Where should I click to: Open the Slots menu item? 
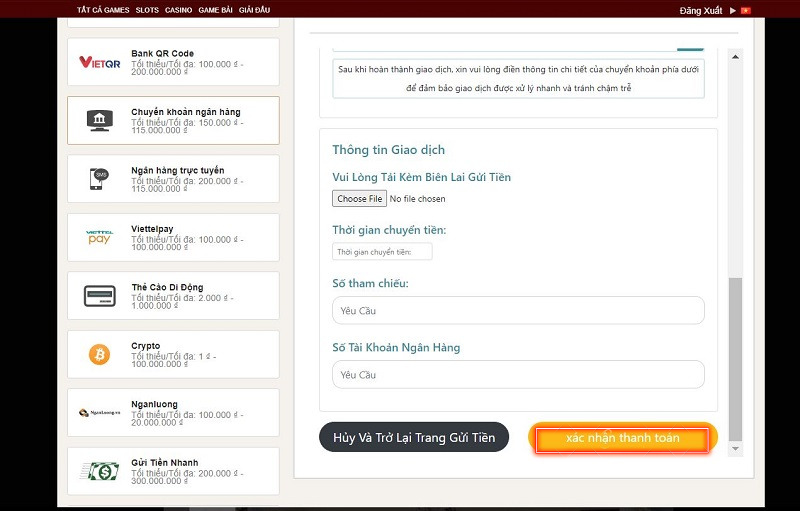point(147,9)
